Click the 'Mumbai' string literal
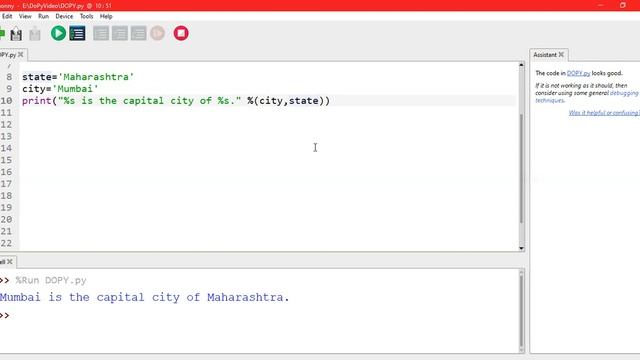 click(76, 89)
